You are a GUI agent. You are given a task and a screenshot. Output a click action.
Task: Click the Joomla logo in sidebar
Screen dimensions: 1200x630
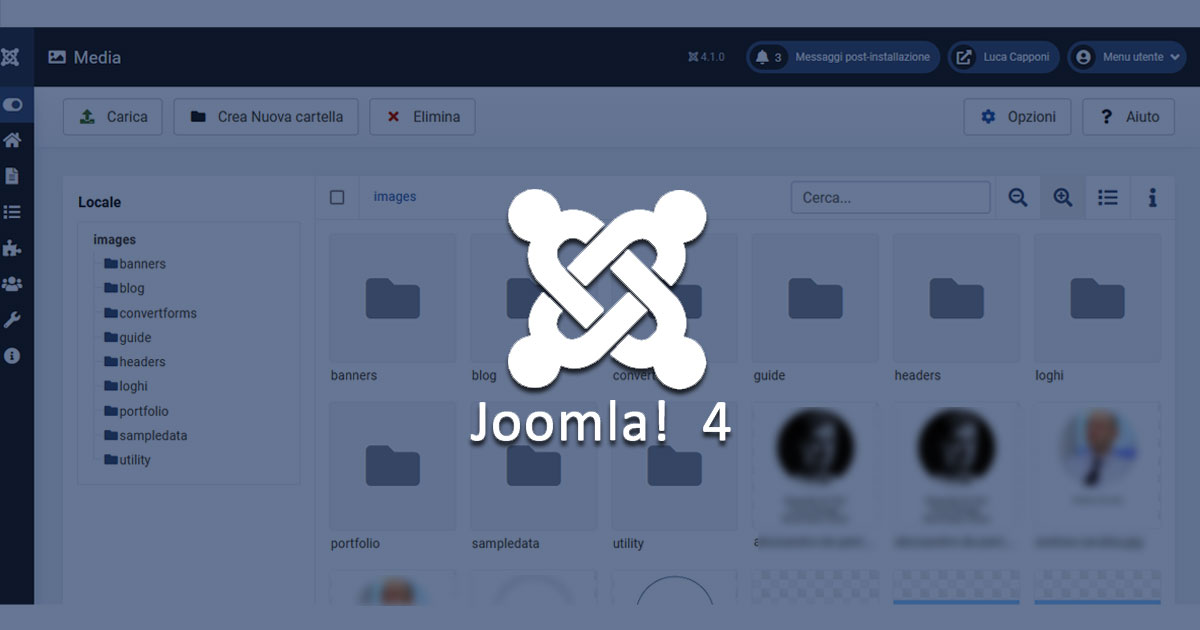click(11, 57)
